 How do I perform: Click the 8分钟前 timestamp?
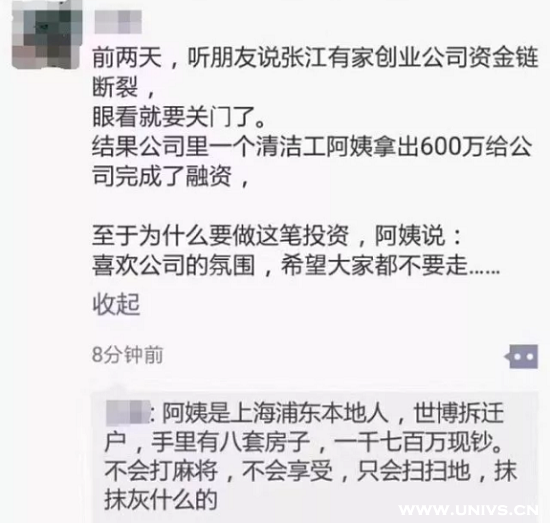tap(128, 355)
